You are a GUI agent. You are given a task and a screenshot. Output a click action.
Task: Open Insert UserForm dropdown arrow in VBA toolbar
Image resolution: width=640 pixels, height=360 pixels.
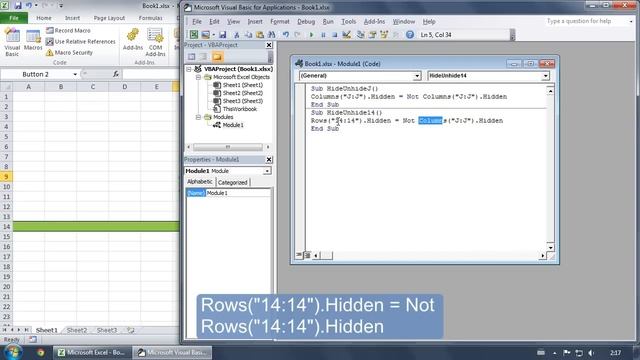point(213,35)
